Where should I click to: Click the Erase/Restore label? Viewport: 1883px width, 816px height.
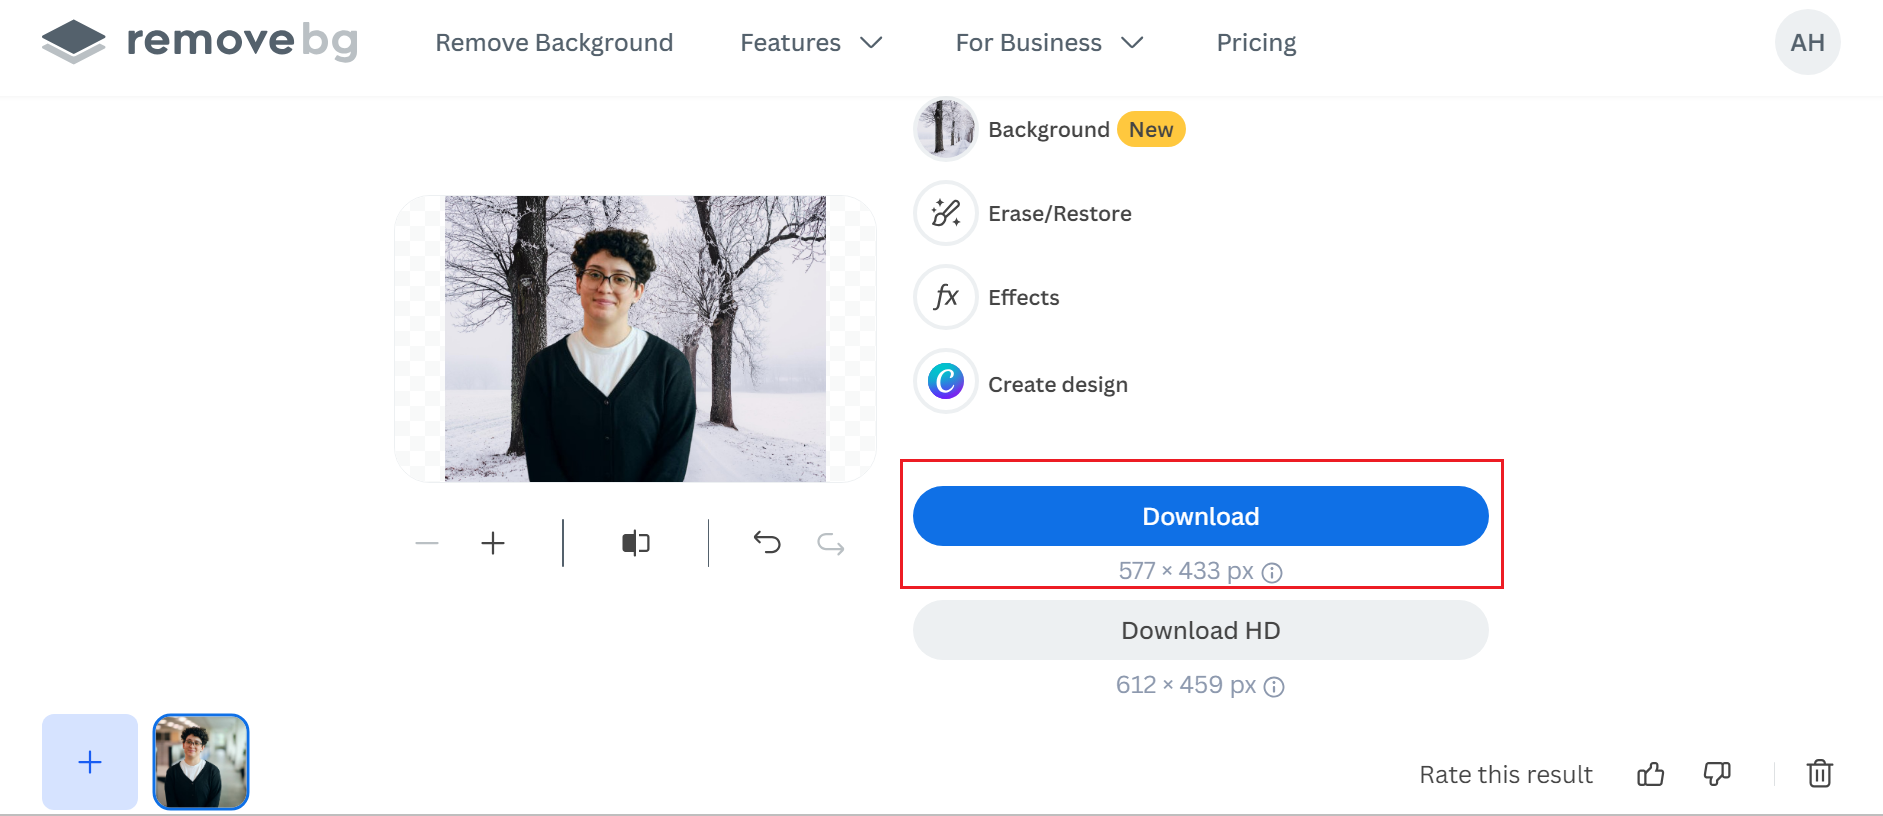1060,214
